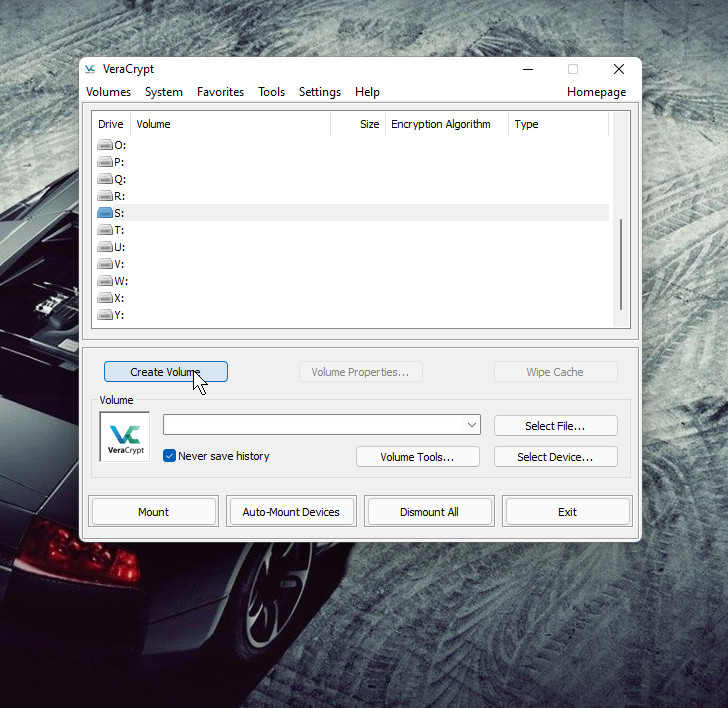
Task: Click the W: drive icon
Action: coord(105,281)
